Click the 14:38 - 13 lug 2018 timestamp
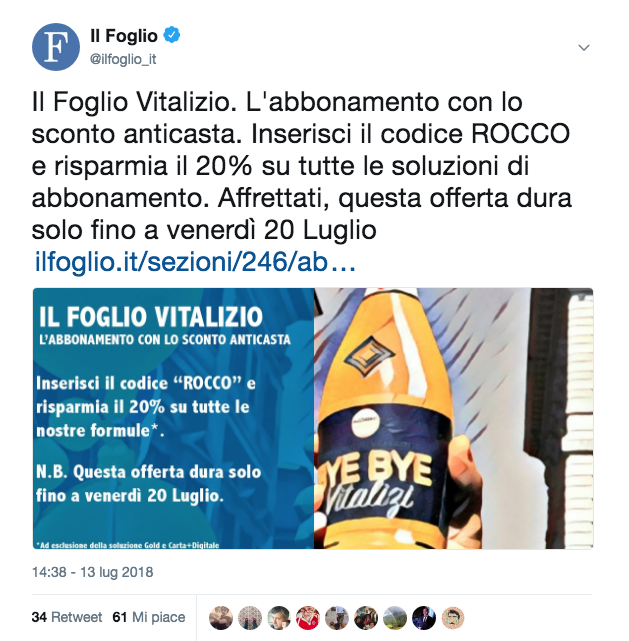The image size is (629, 641). click(93, 572)
